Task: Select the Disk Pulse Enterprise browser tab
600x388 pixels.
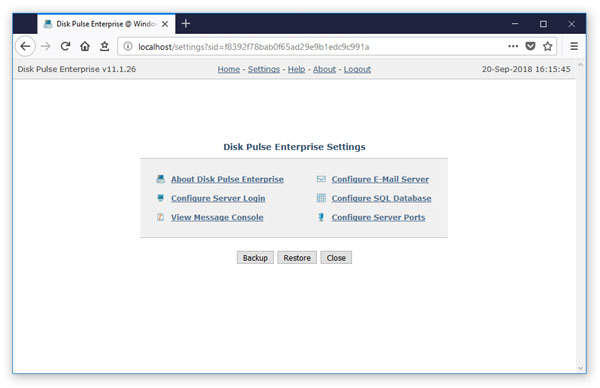Action: coord(106,24)
